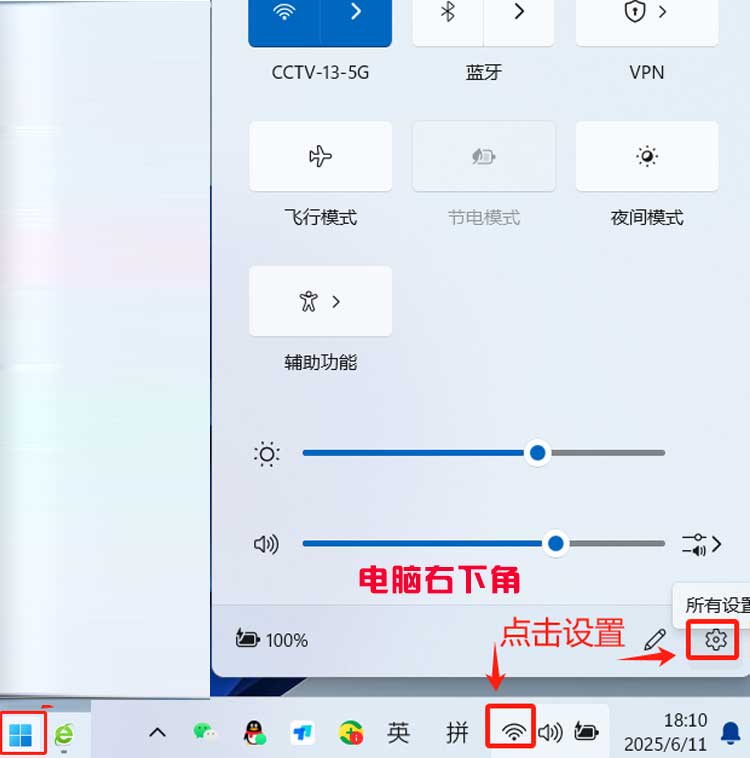
Task: Open the Windows Start menu
Action: (21, 734)
